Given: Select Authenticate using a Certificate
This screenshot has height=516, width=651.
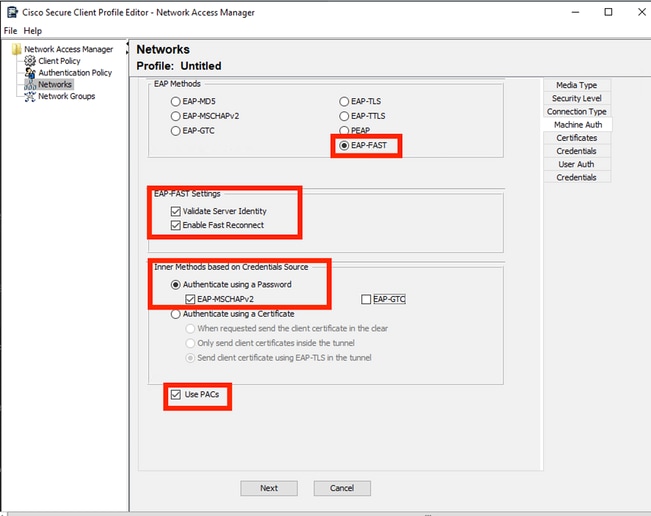Looking at the screenshot, I should [x=176, y=314].
